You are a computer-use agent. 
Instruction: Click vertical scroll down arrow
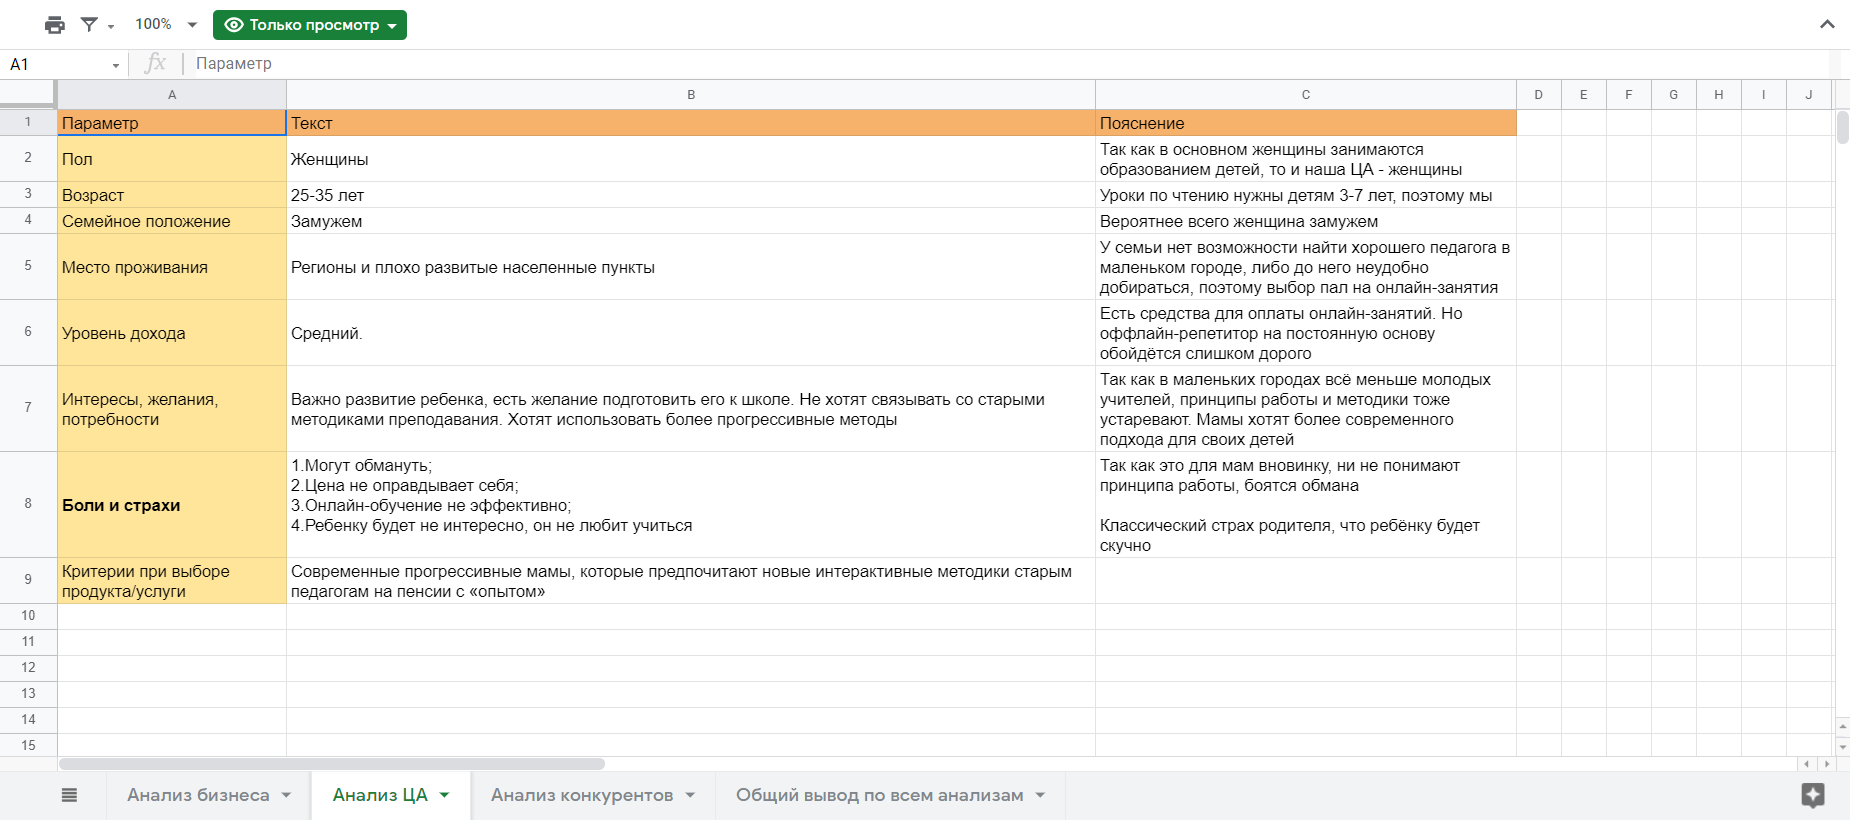coord(1842,747)
